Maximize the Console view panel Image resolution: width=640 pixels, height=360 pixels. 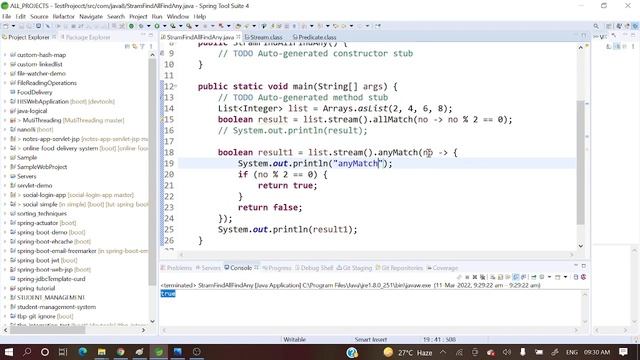584,266
